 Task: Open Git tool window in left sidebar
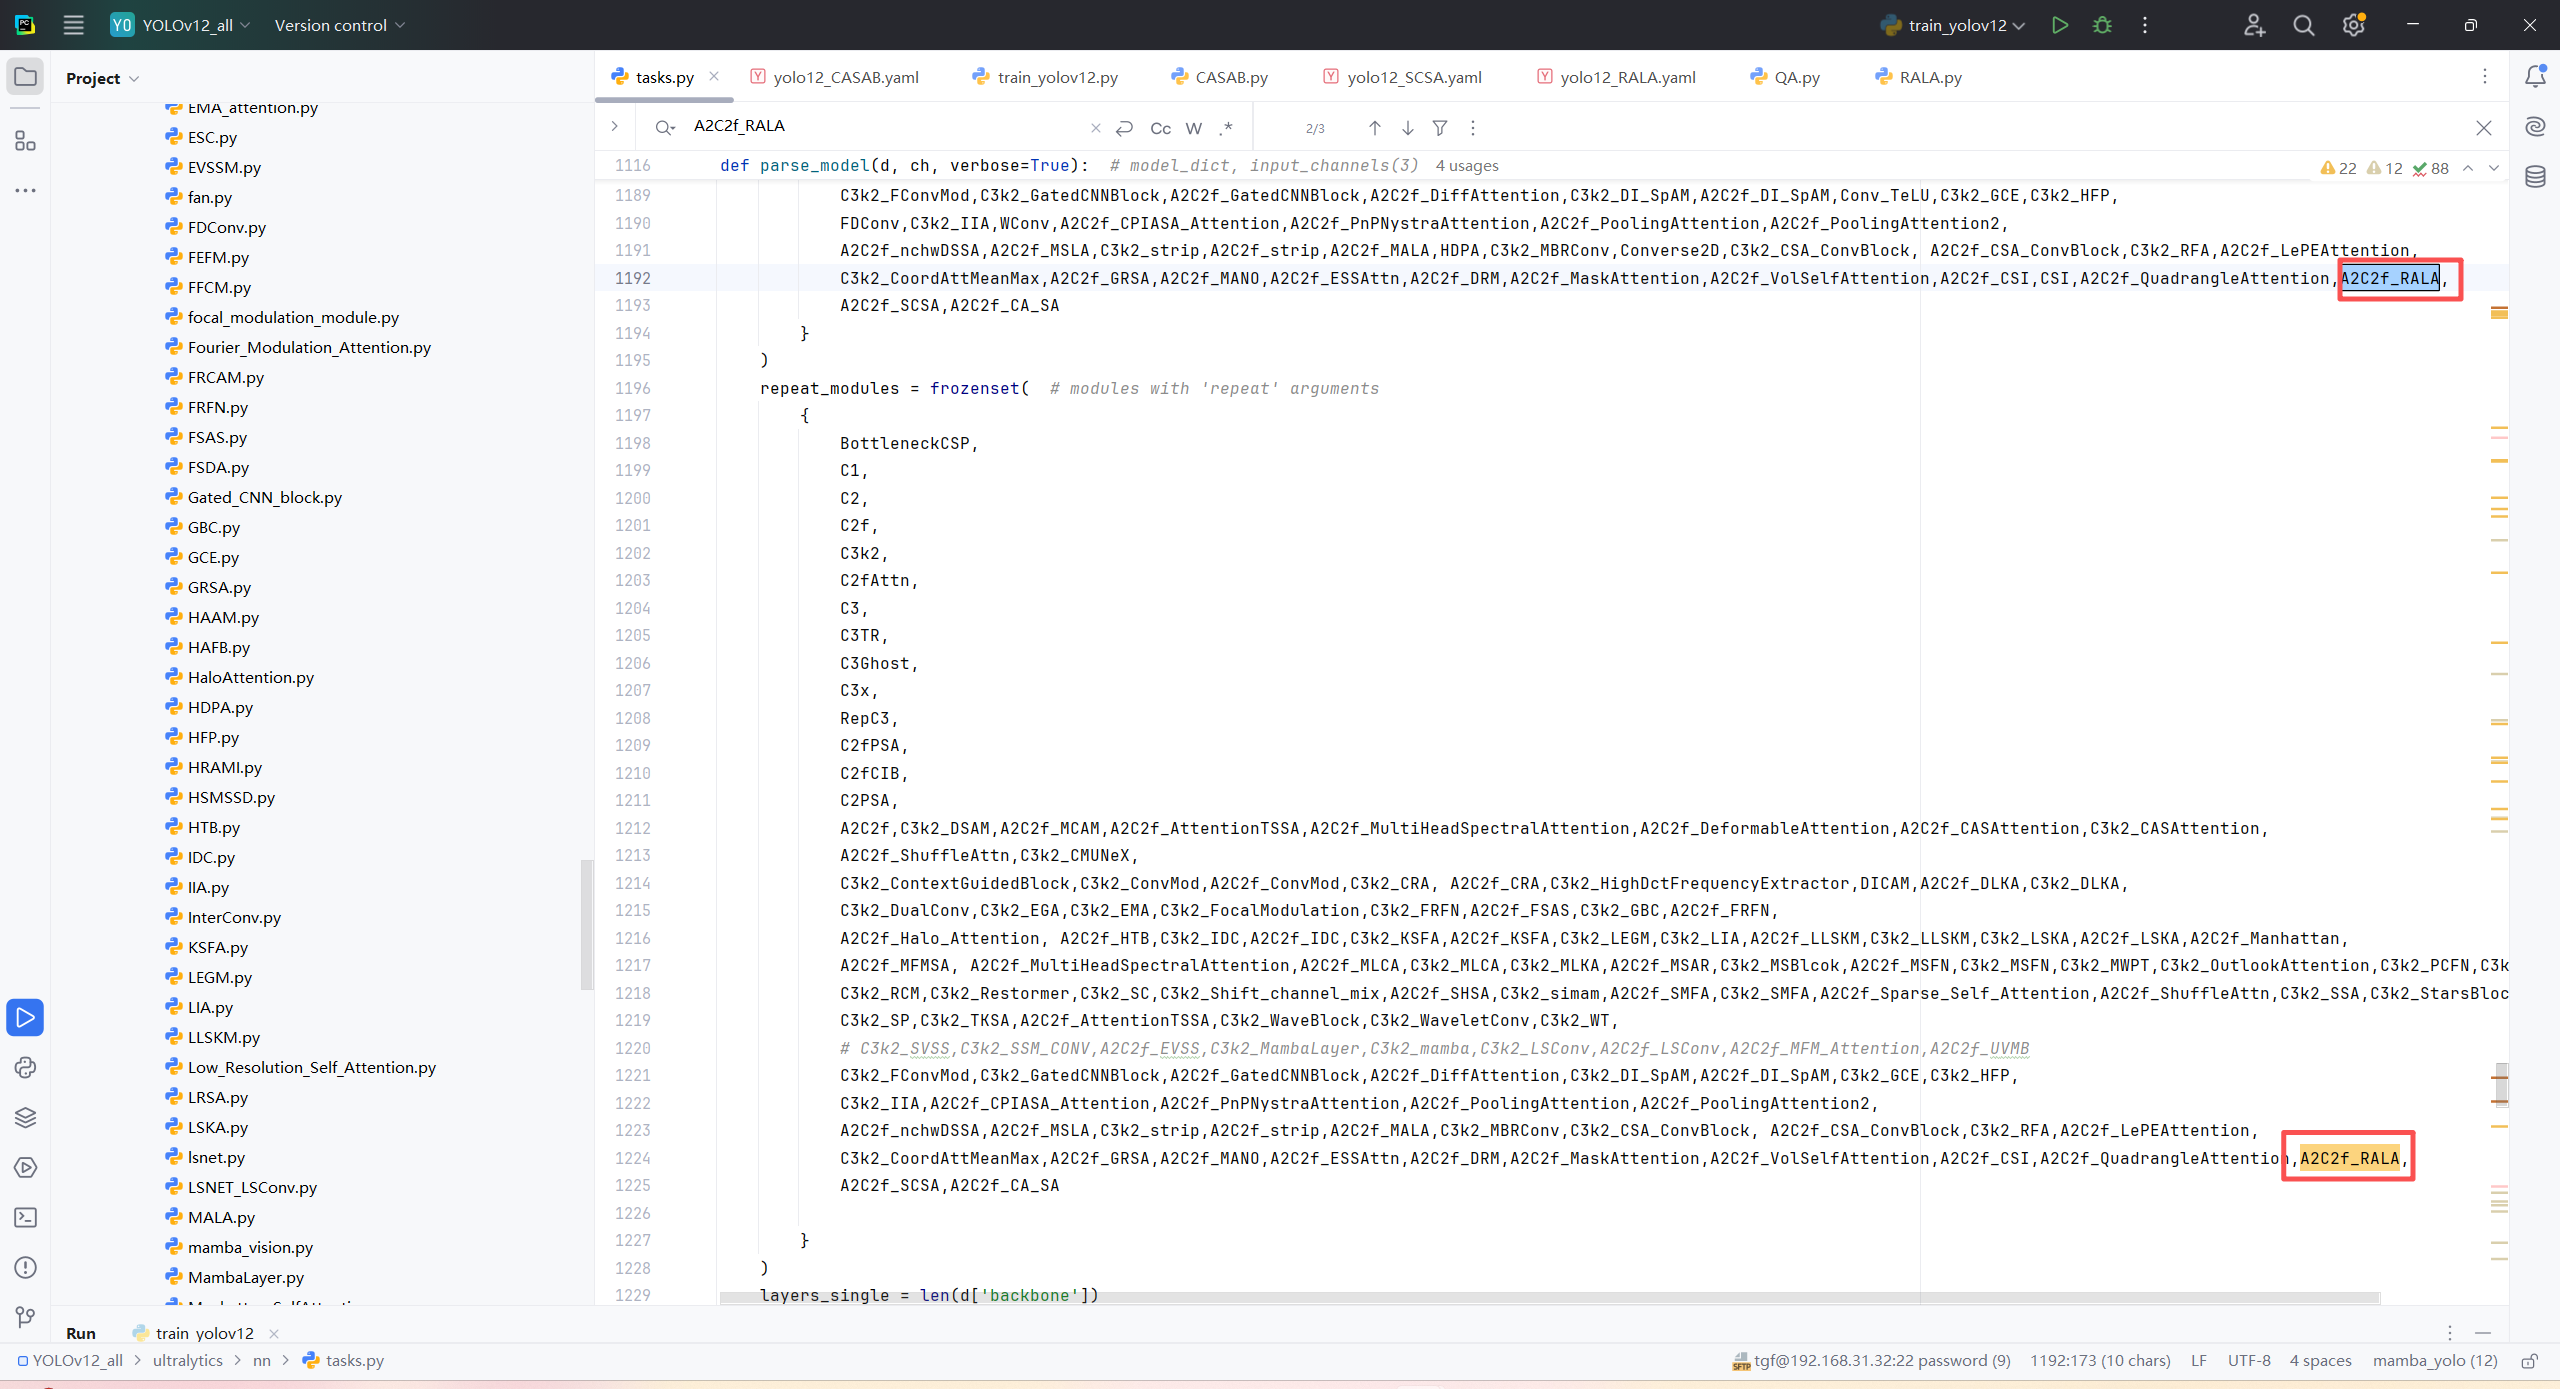[26, 1317]
